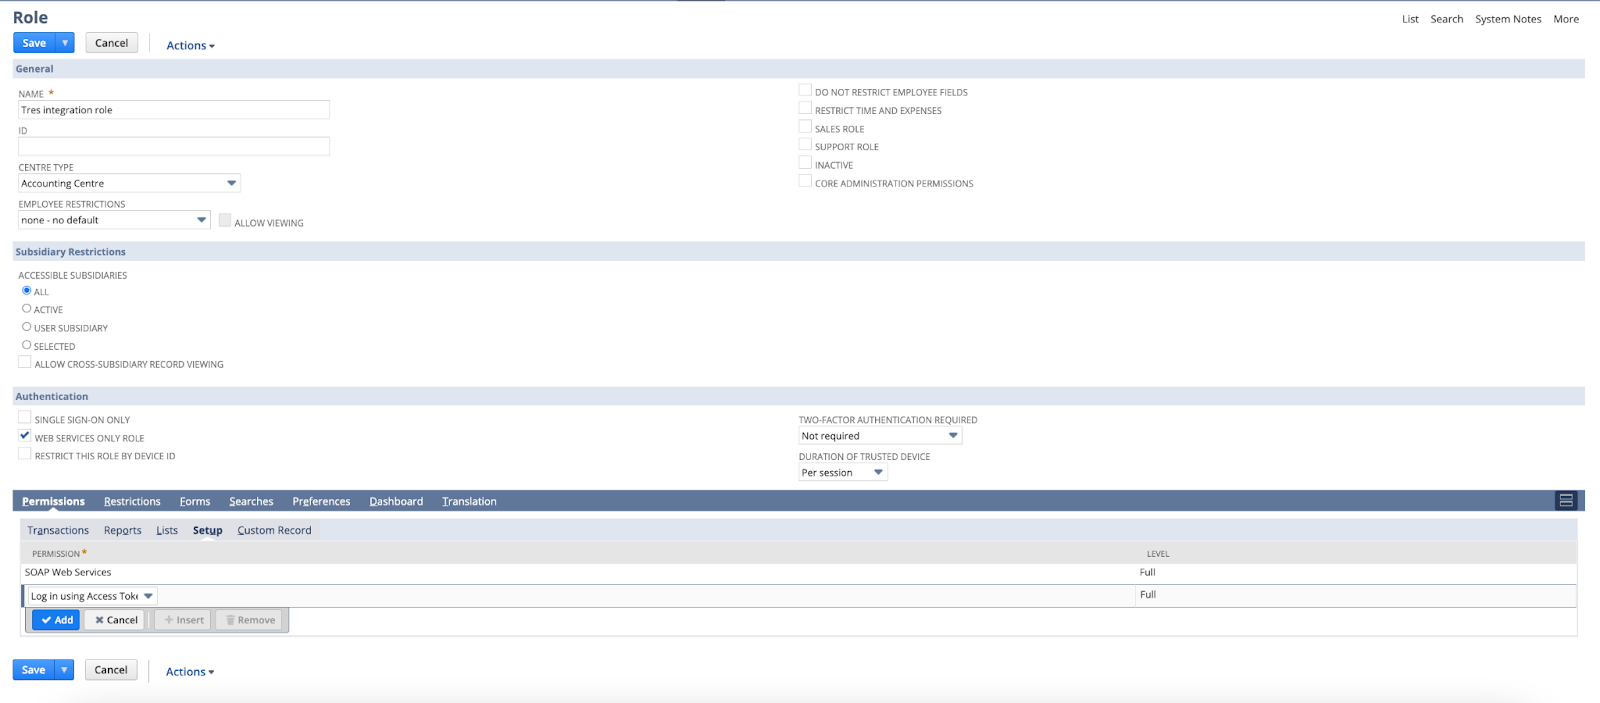1600x703 pixels.
Task: Open the Centre Type dropdown
Action: pyautogui.click(x=129, y=183)
